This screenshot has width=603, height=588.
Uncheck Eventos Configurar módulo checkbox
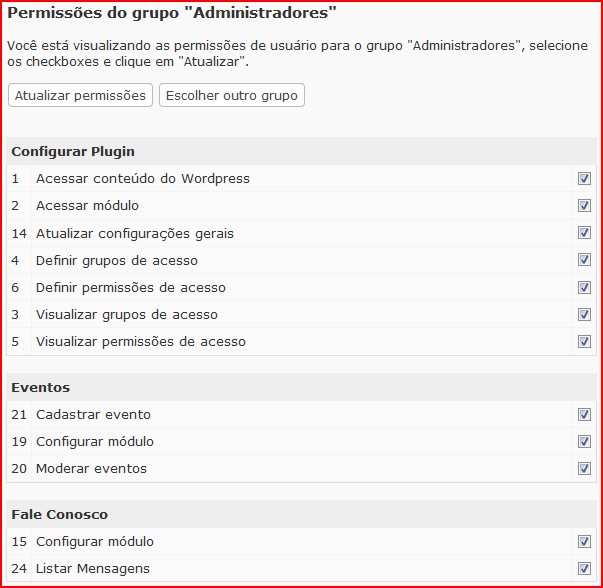point(584,441)
